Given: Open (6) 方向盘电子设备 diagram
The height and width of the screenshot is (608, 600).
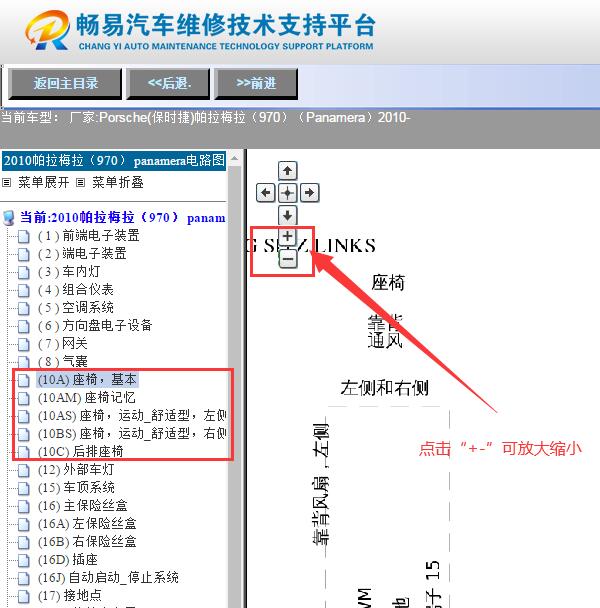Looking at the screenshot, I should click(x=95, y=326).
